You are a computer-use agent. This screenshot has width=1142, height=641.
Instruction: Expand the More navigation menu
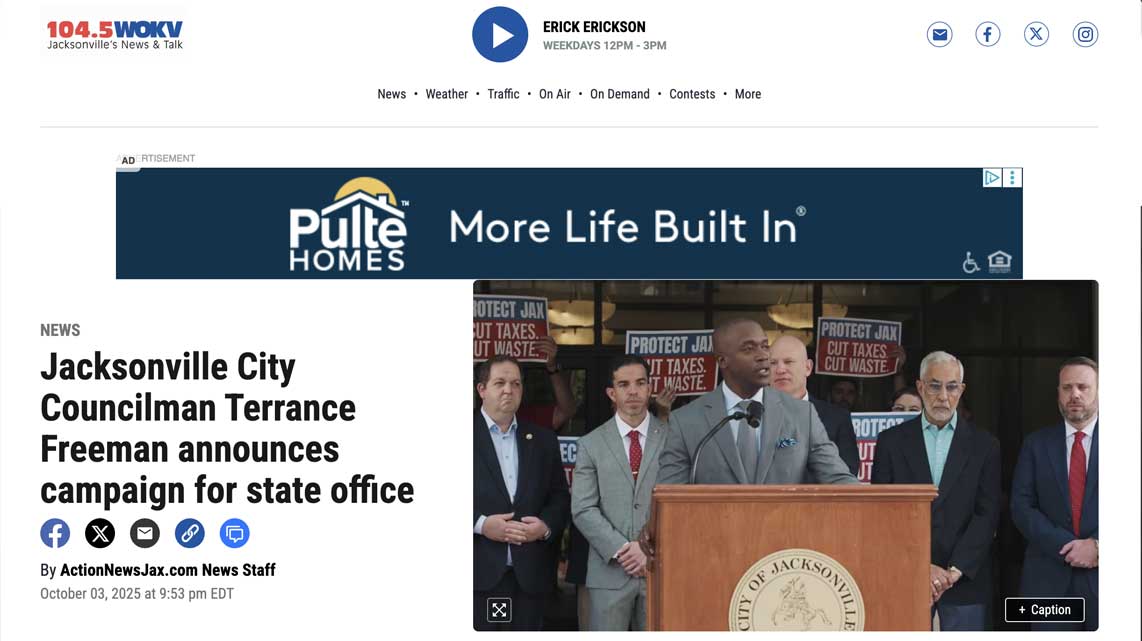point(747,94)
